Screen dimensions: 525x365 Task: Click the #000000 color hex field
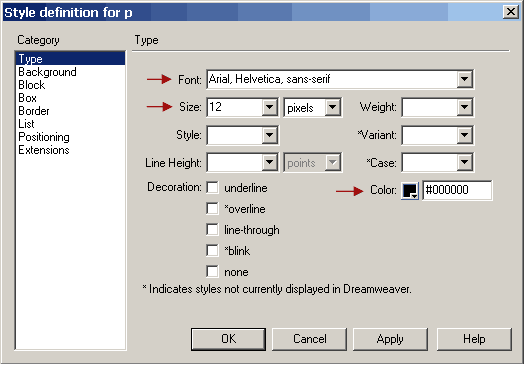tap(457, 190)
